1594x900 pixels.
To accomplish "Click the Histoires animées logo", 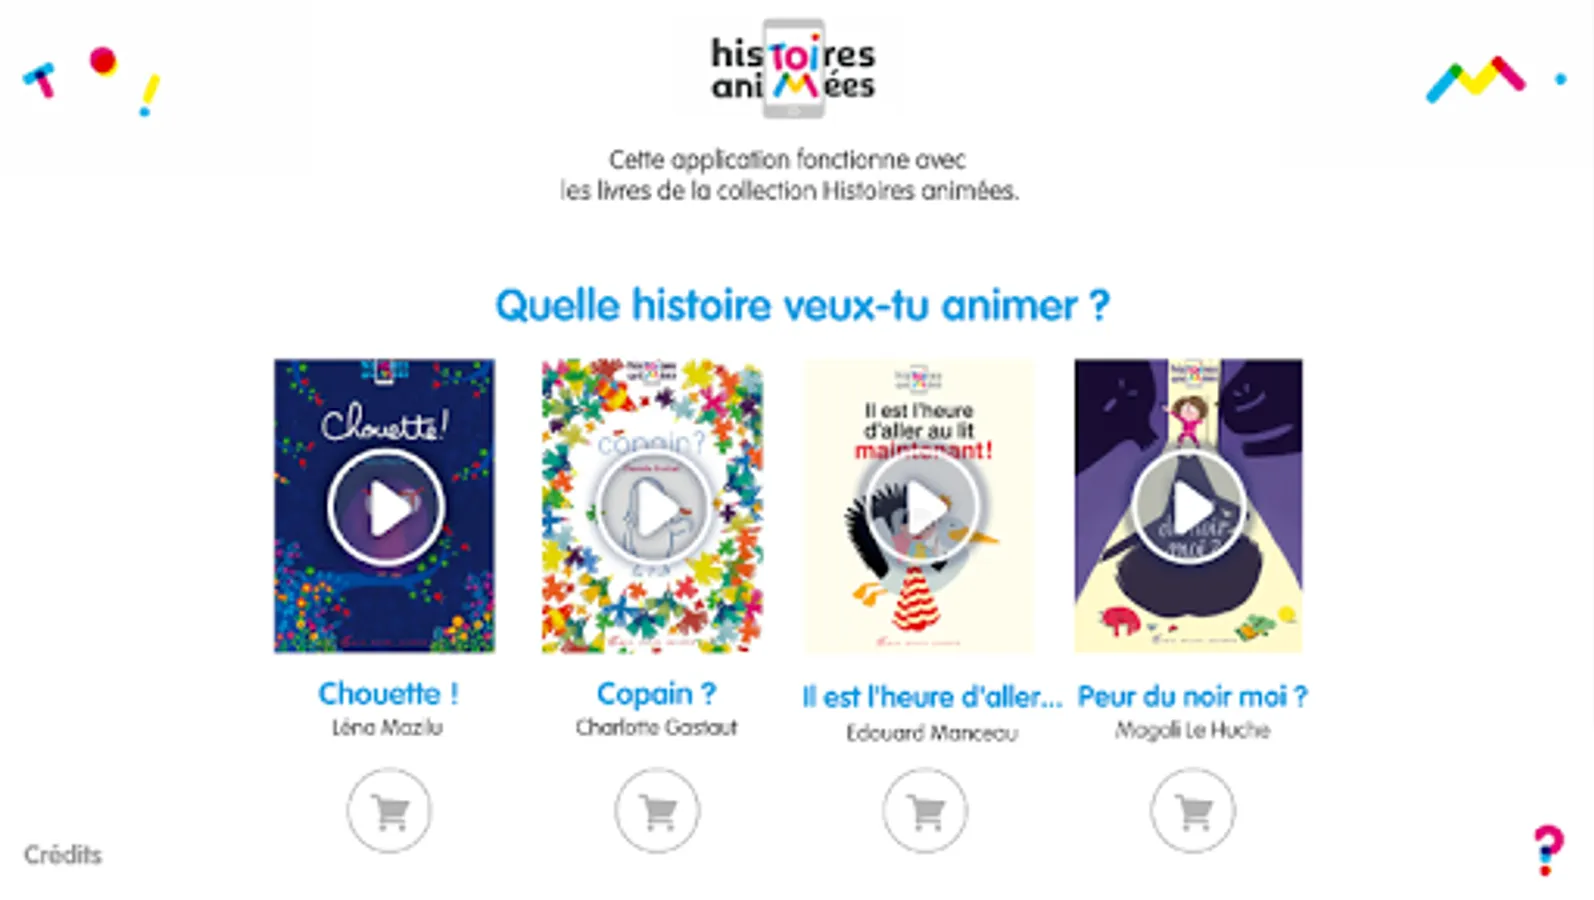I will [793, 68].
